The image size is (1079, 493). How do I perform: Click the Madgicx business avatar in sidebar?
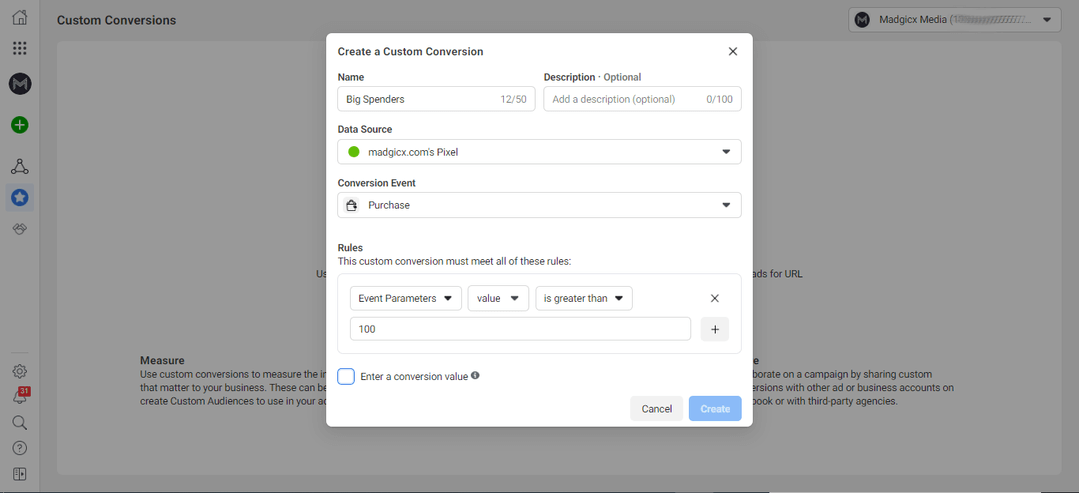pos(20,84)
